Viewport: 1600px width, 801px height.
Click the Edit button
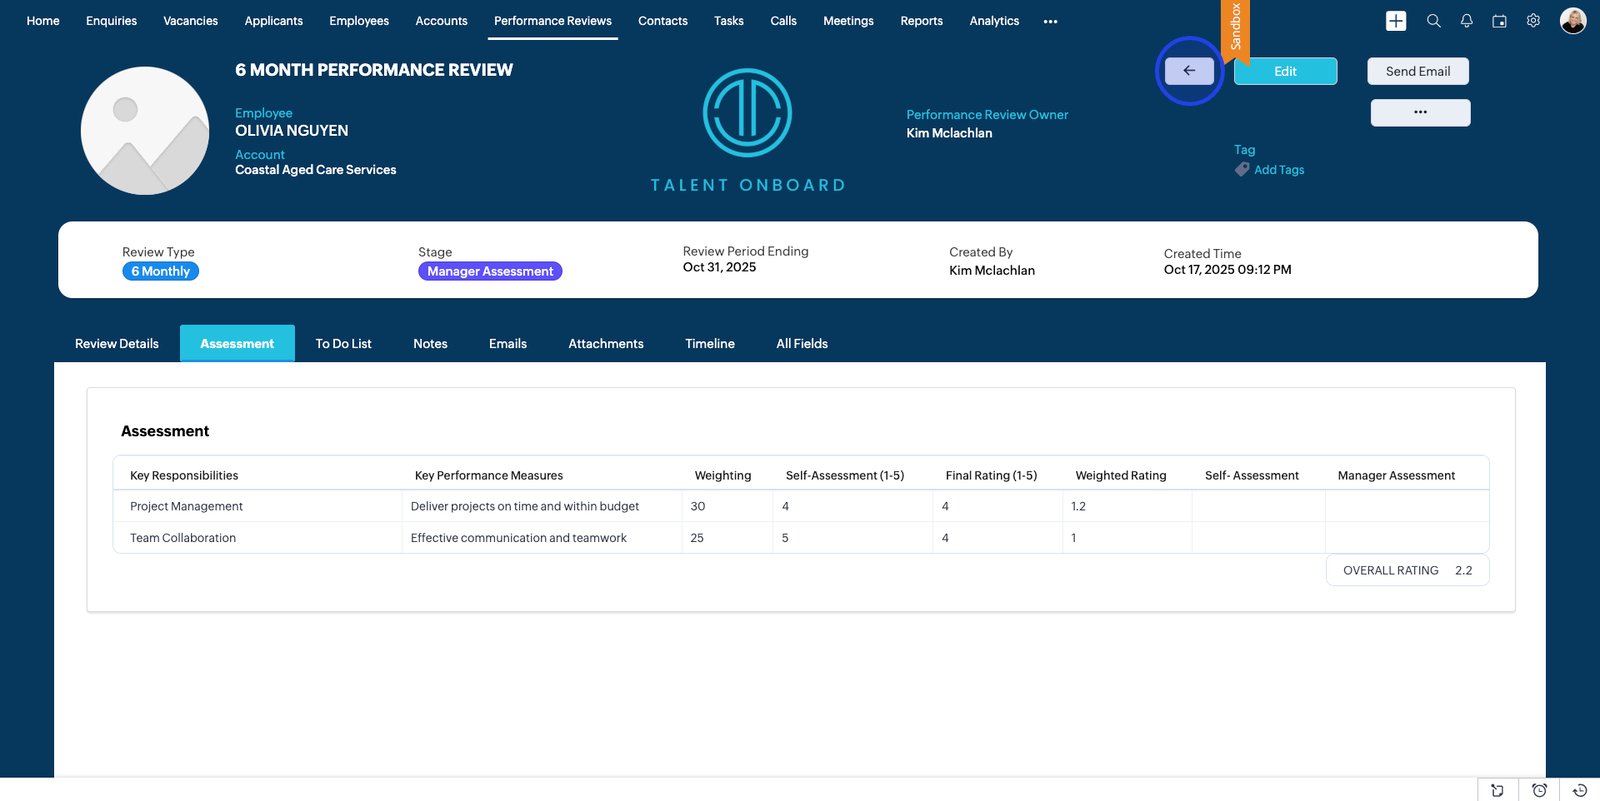[1285, 71]
